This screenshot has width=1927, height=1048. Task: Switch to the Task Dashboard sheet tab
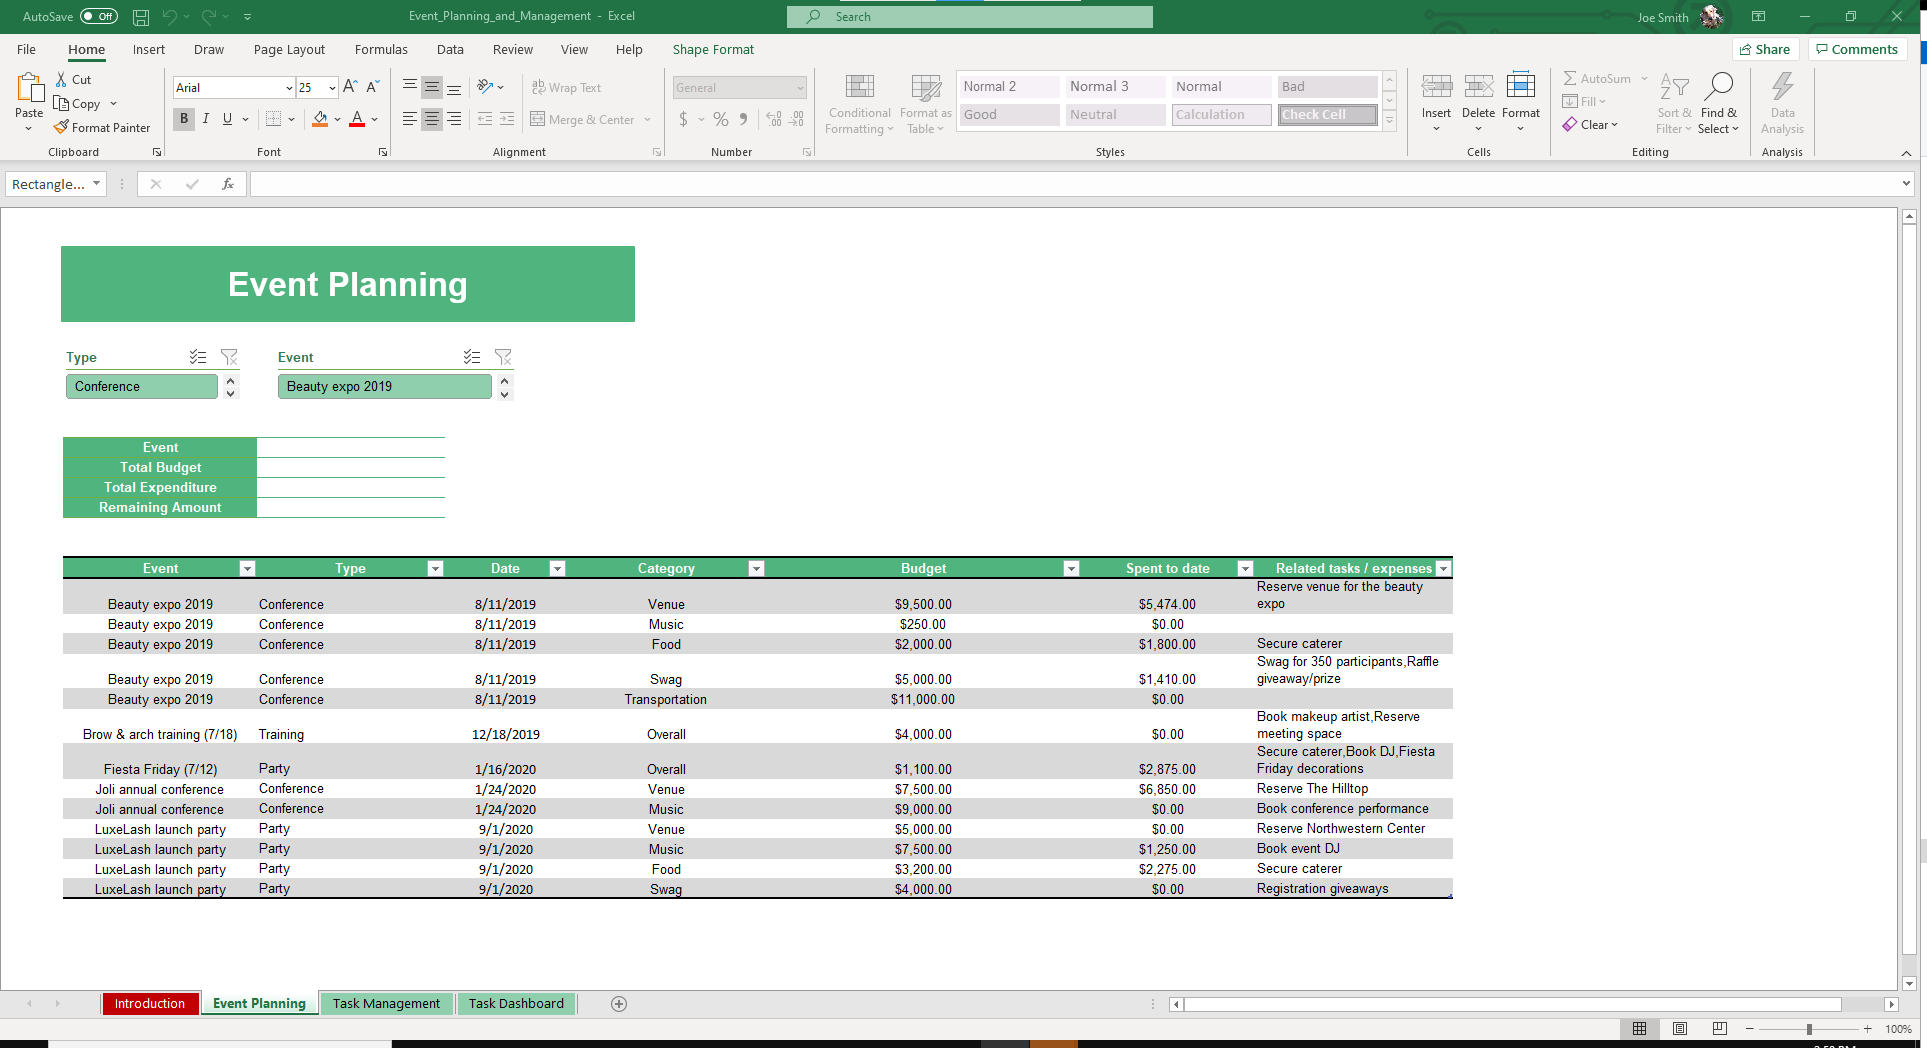(x=516, y=1004)
